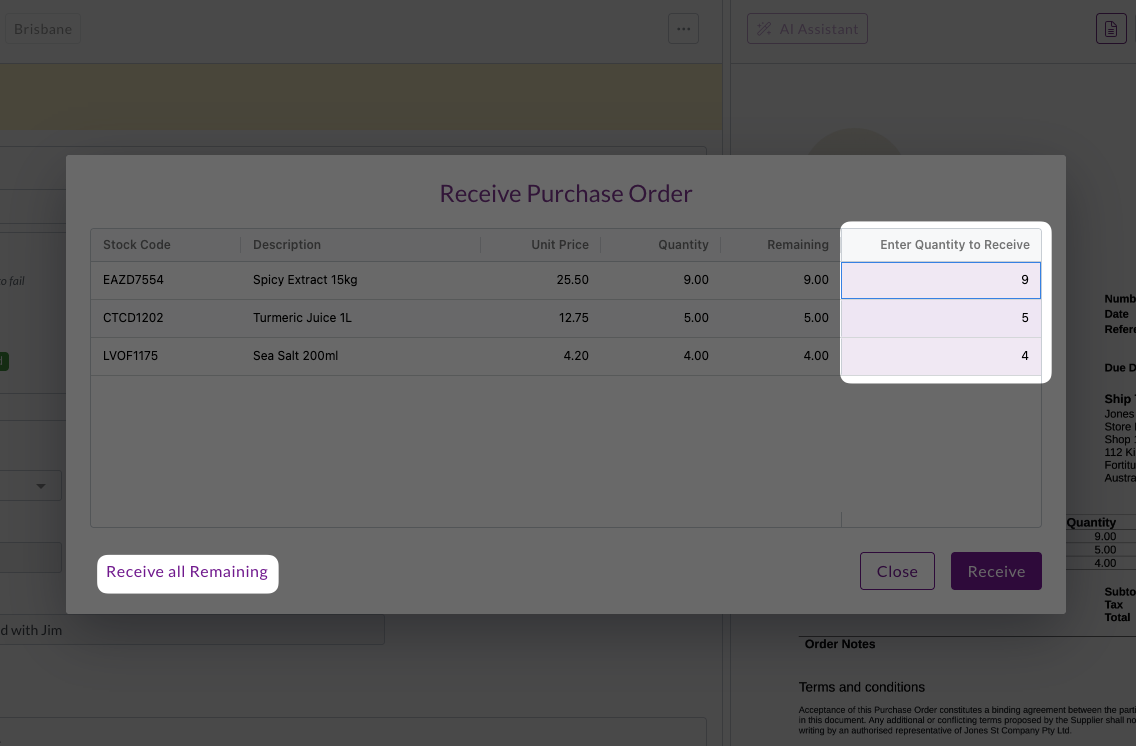This screenshot has height=746, width=1136.
Task: Click the purple Receive button
Action: click(996, 571)
